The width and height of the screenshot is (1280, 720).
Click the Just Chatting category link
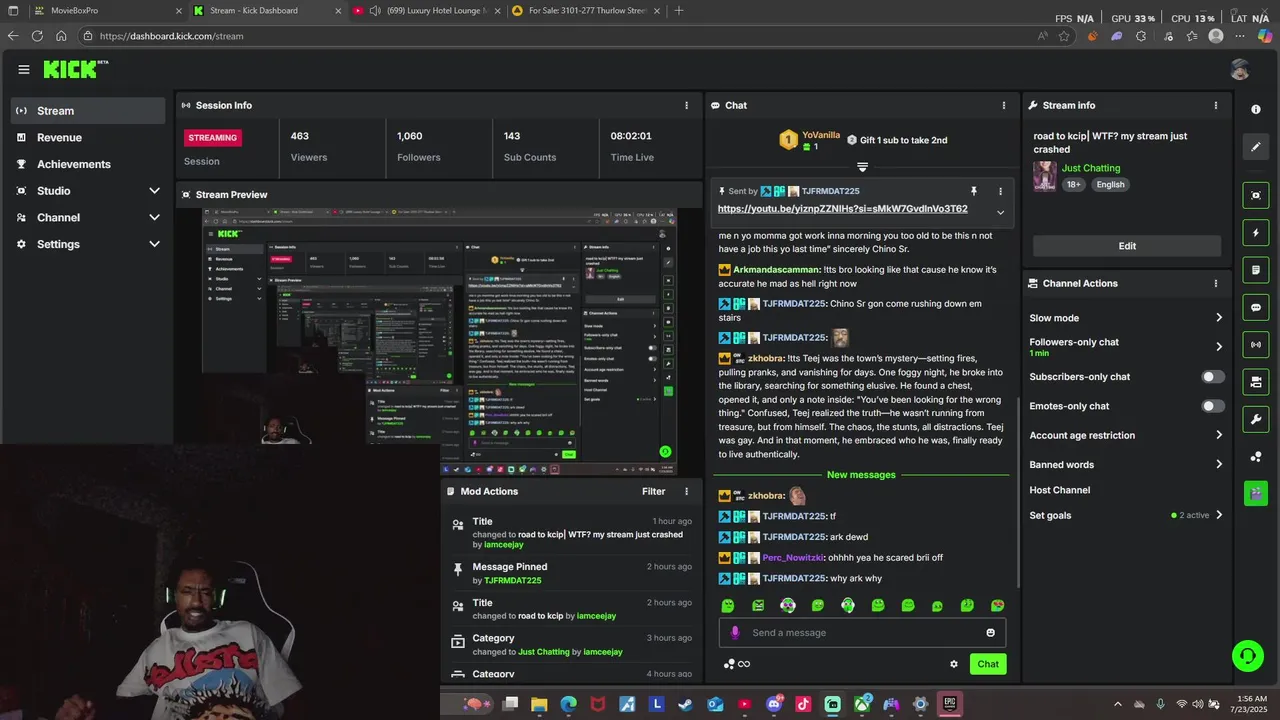click(x=1091, y=168)
